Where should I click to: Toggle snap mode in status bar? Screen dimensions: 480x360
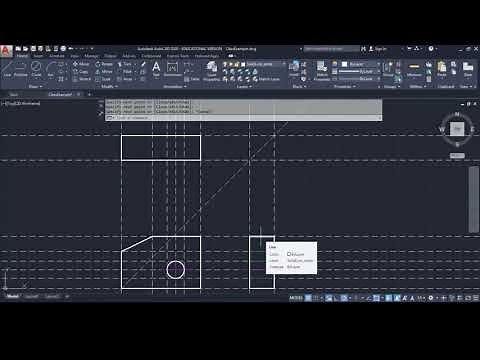[315, 298]
